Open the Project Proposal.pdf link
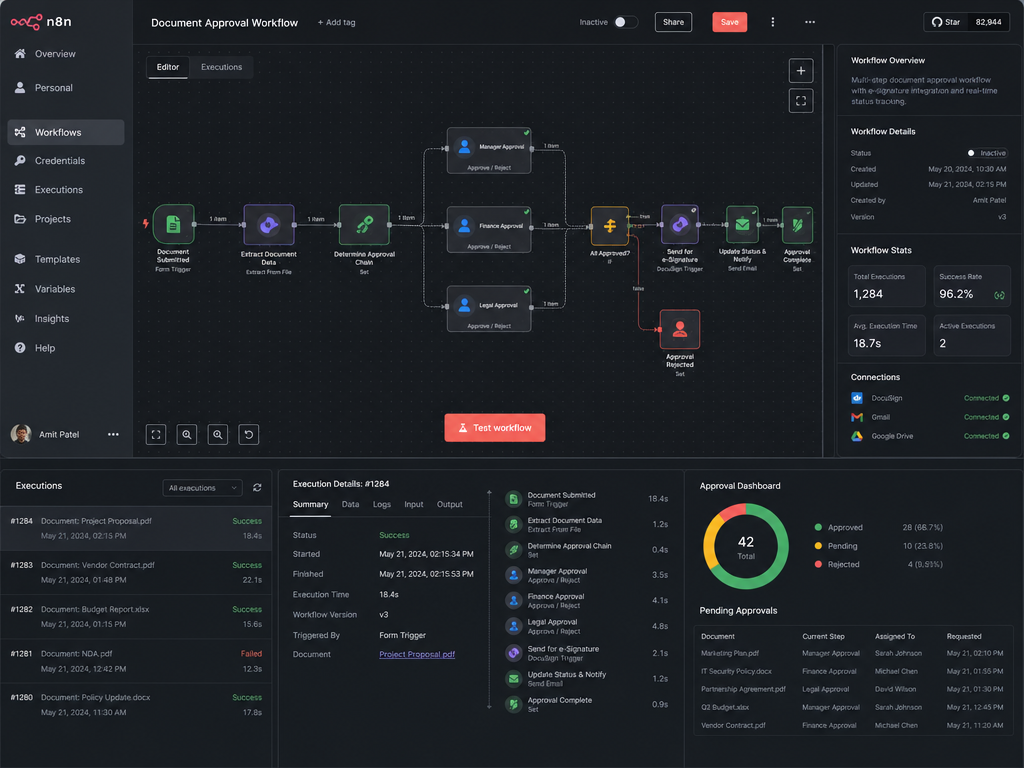 pyautogui.click(x=417, y=654)
